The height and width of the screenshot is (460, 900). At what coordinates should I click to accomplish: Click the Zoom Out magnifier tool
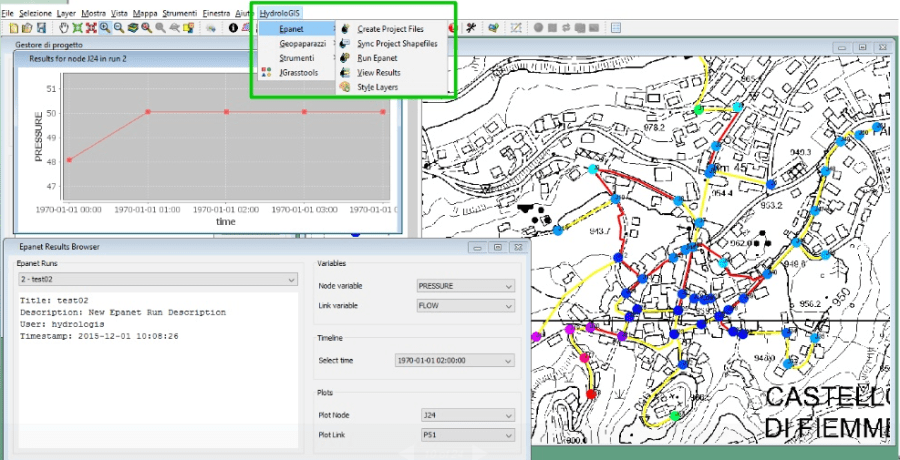[x=119, y=28]
